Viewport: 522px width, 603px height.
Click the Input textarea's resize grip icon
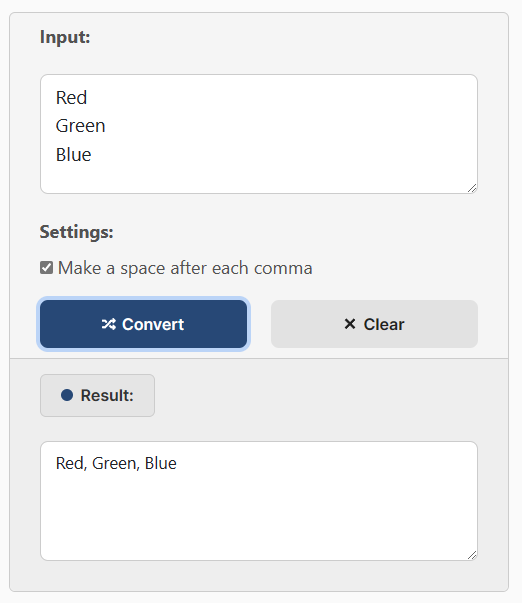coord(472,188)
